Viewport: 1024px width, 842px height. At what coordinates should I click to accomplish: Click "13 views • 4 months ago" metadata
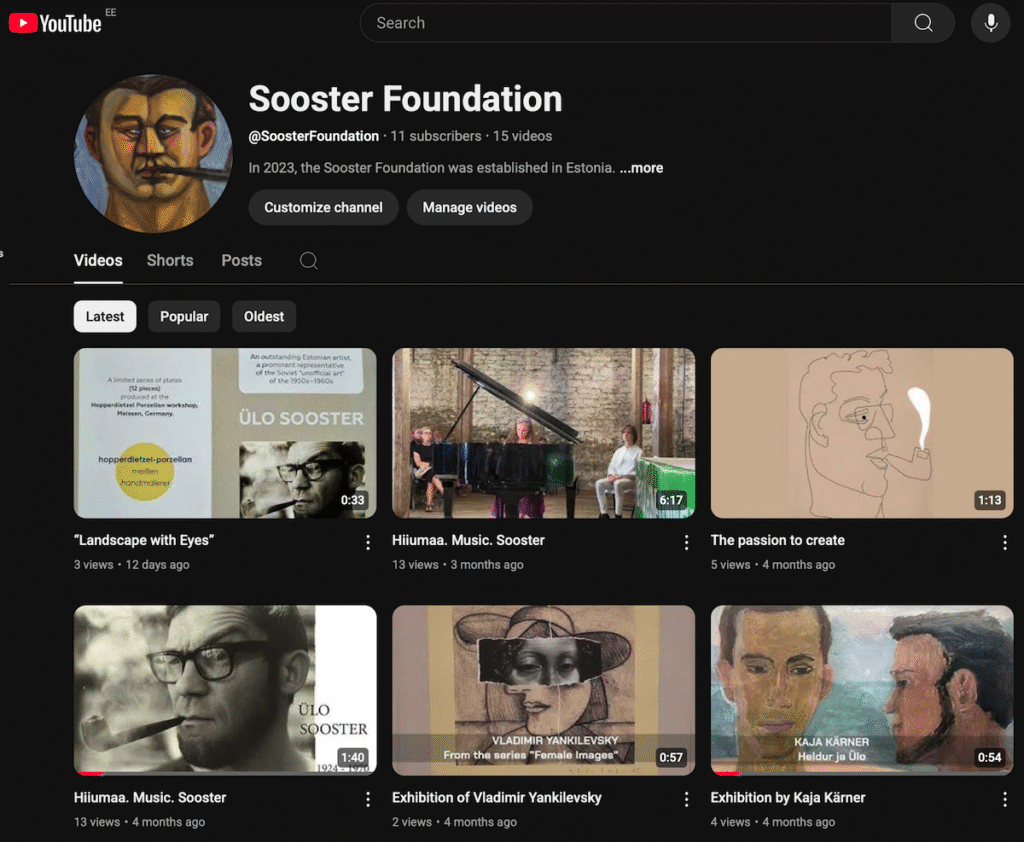click(x=139, y=822)
